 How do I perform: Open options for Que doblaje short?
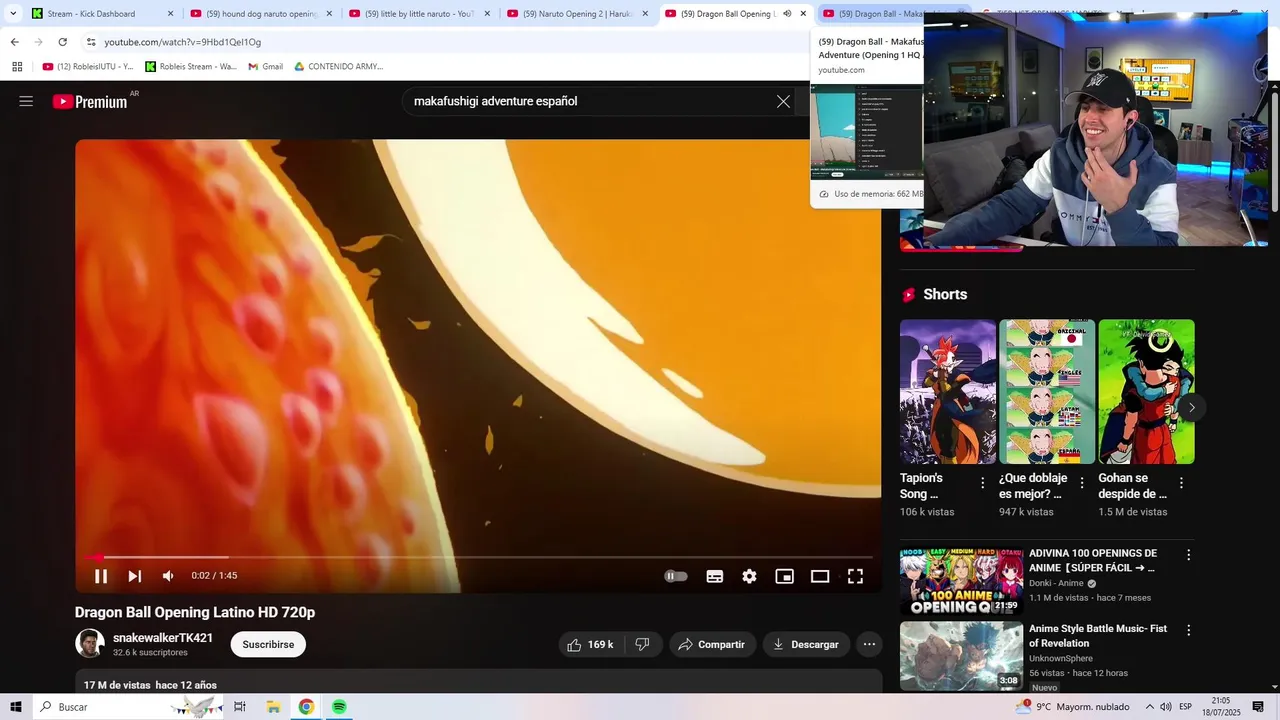pyautogui.click(x=1081, y=483)
